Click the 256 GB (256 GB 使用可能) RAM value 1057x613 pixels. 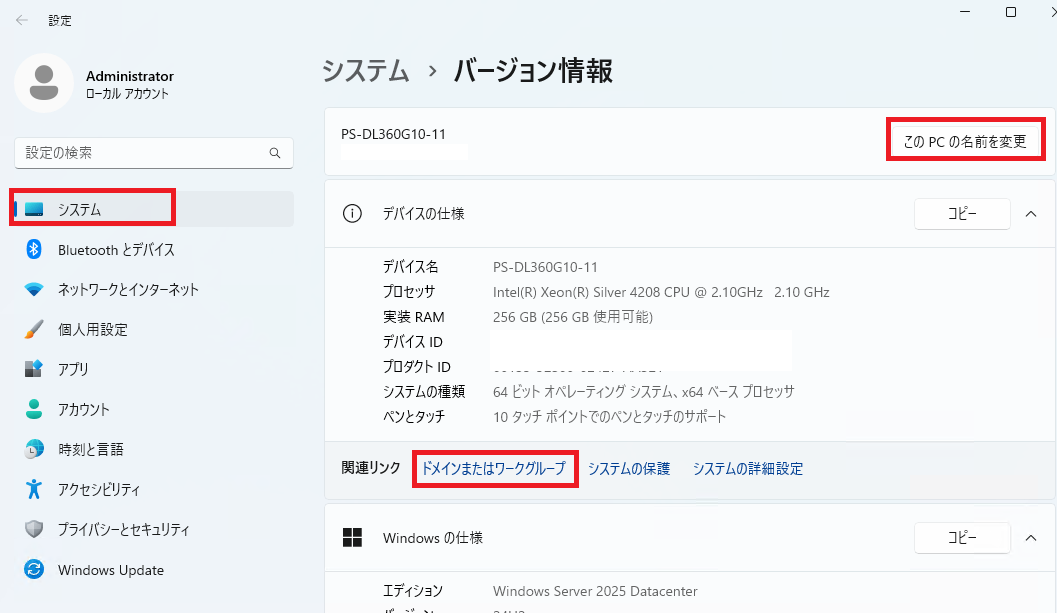tap(573, 317)
